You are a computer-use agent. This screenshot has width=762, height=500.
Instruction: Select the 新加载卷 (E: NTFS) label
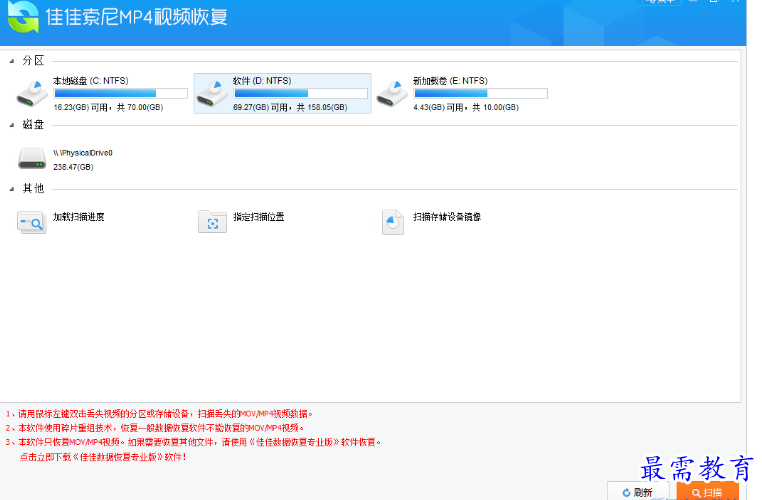pos(450,81)
